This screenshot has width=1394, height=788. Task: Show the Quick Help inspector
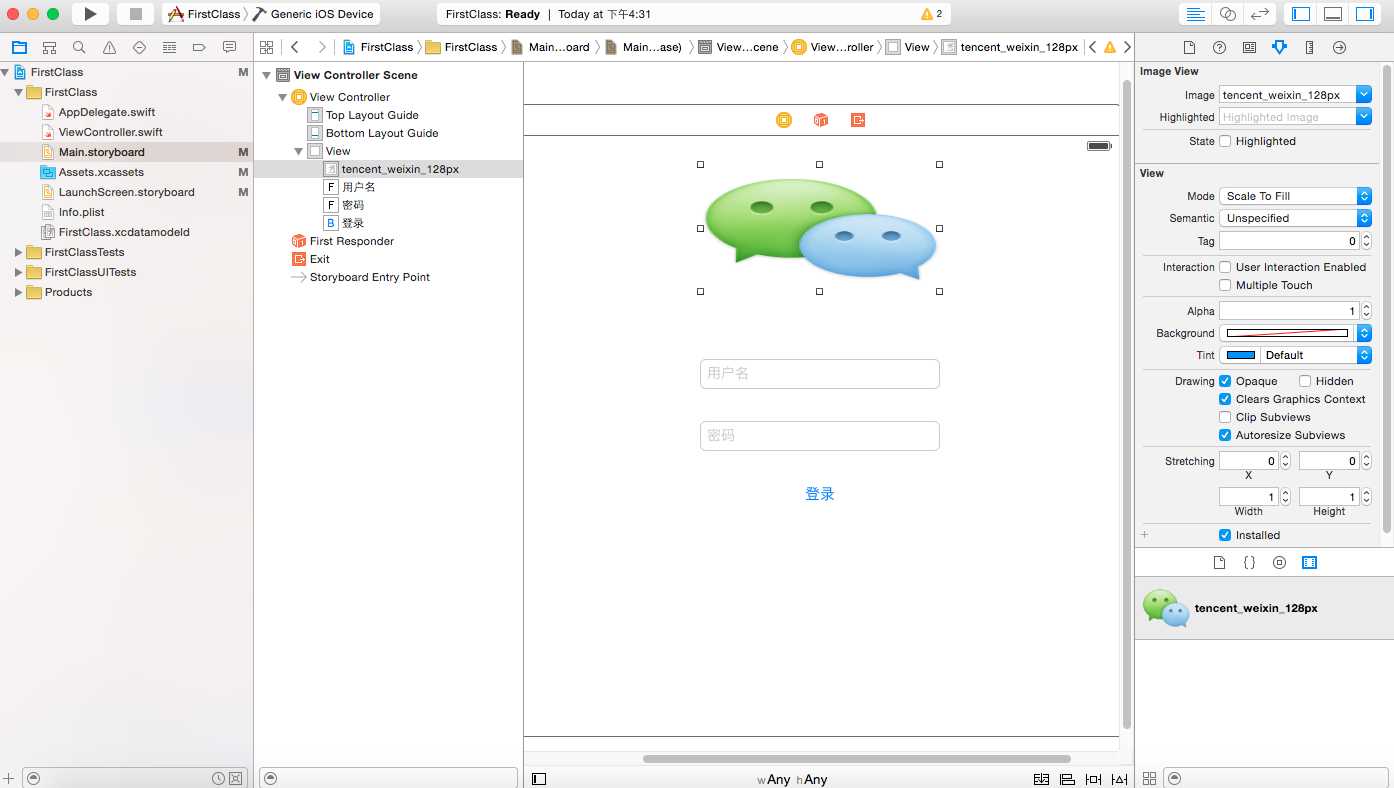(1219, 47)
